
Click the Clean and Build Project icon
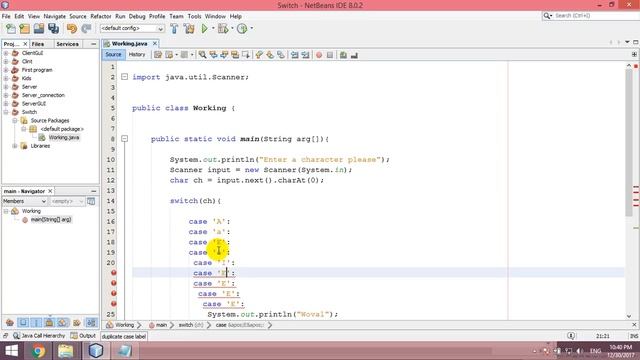[189, 29]
